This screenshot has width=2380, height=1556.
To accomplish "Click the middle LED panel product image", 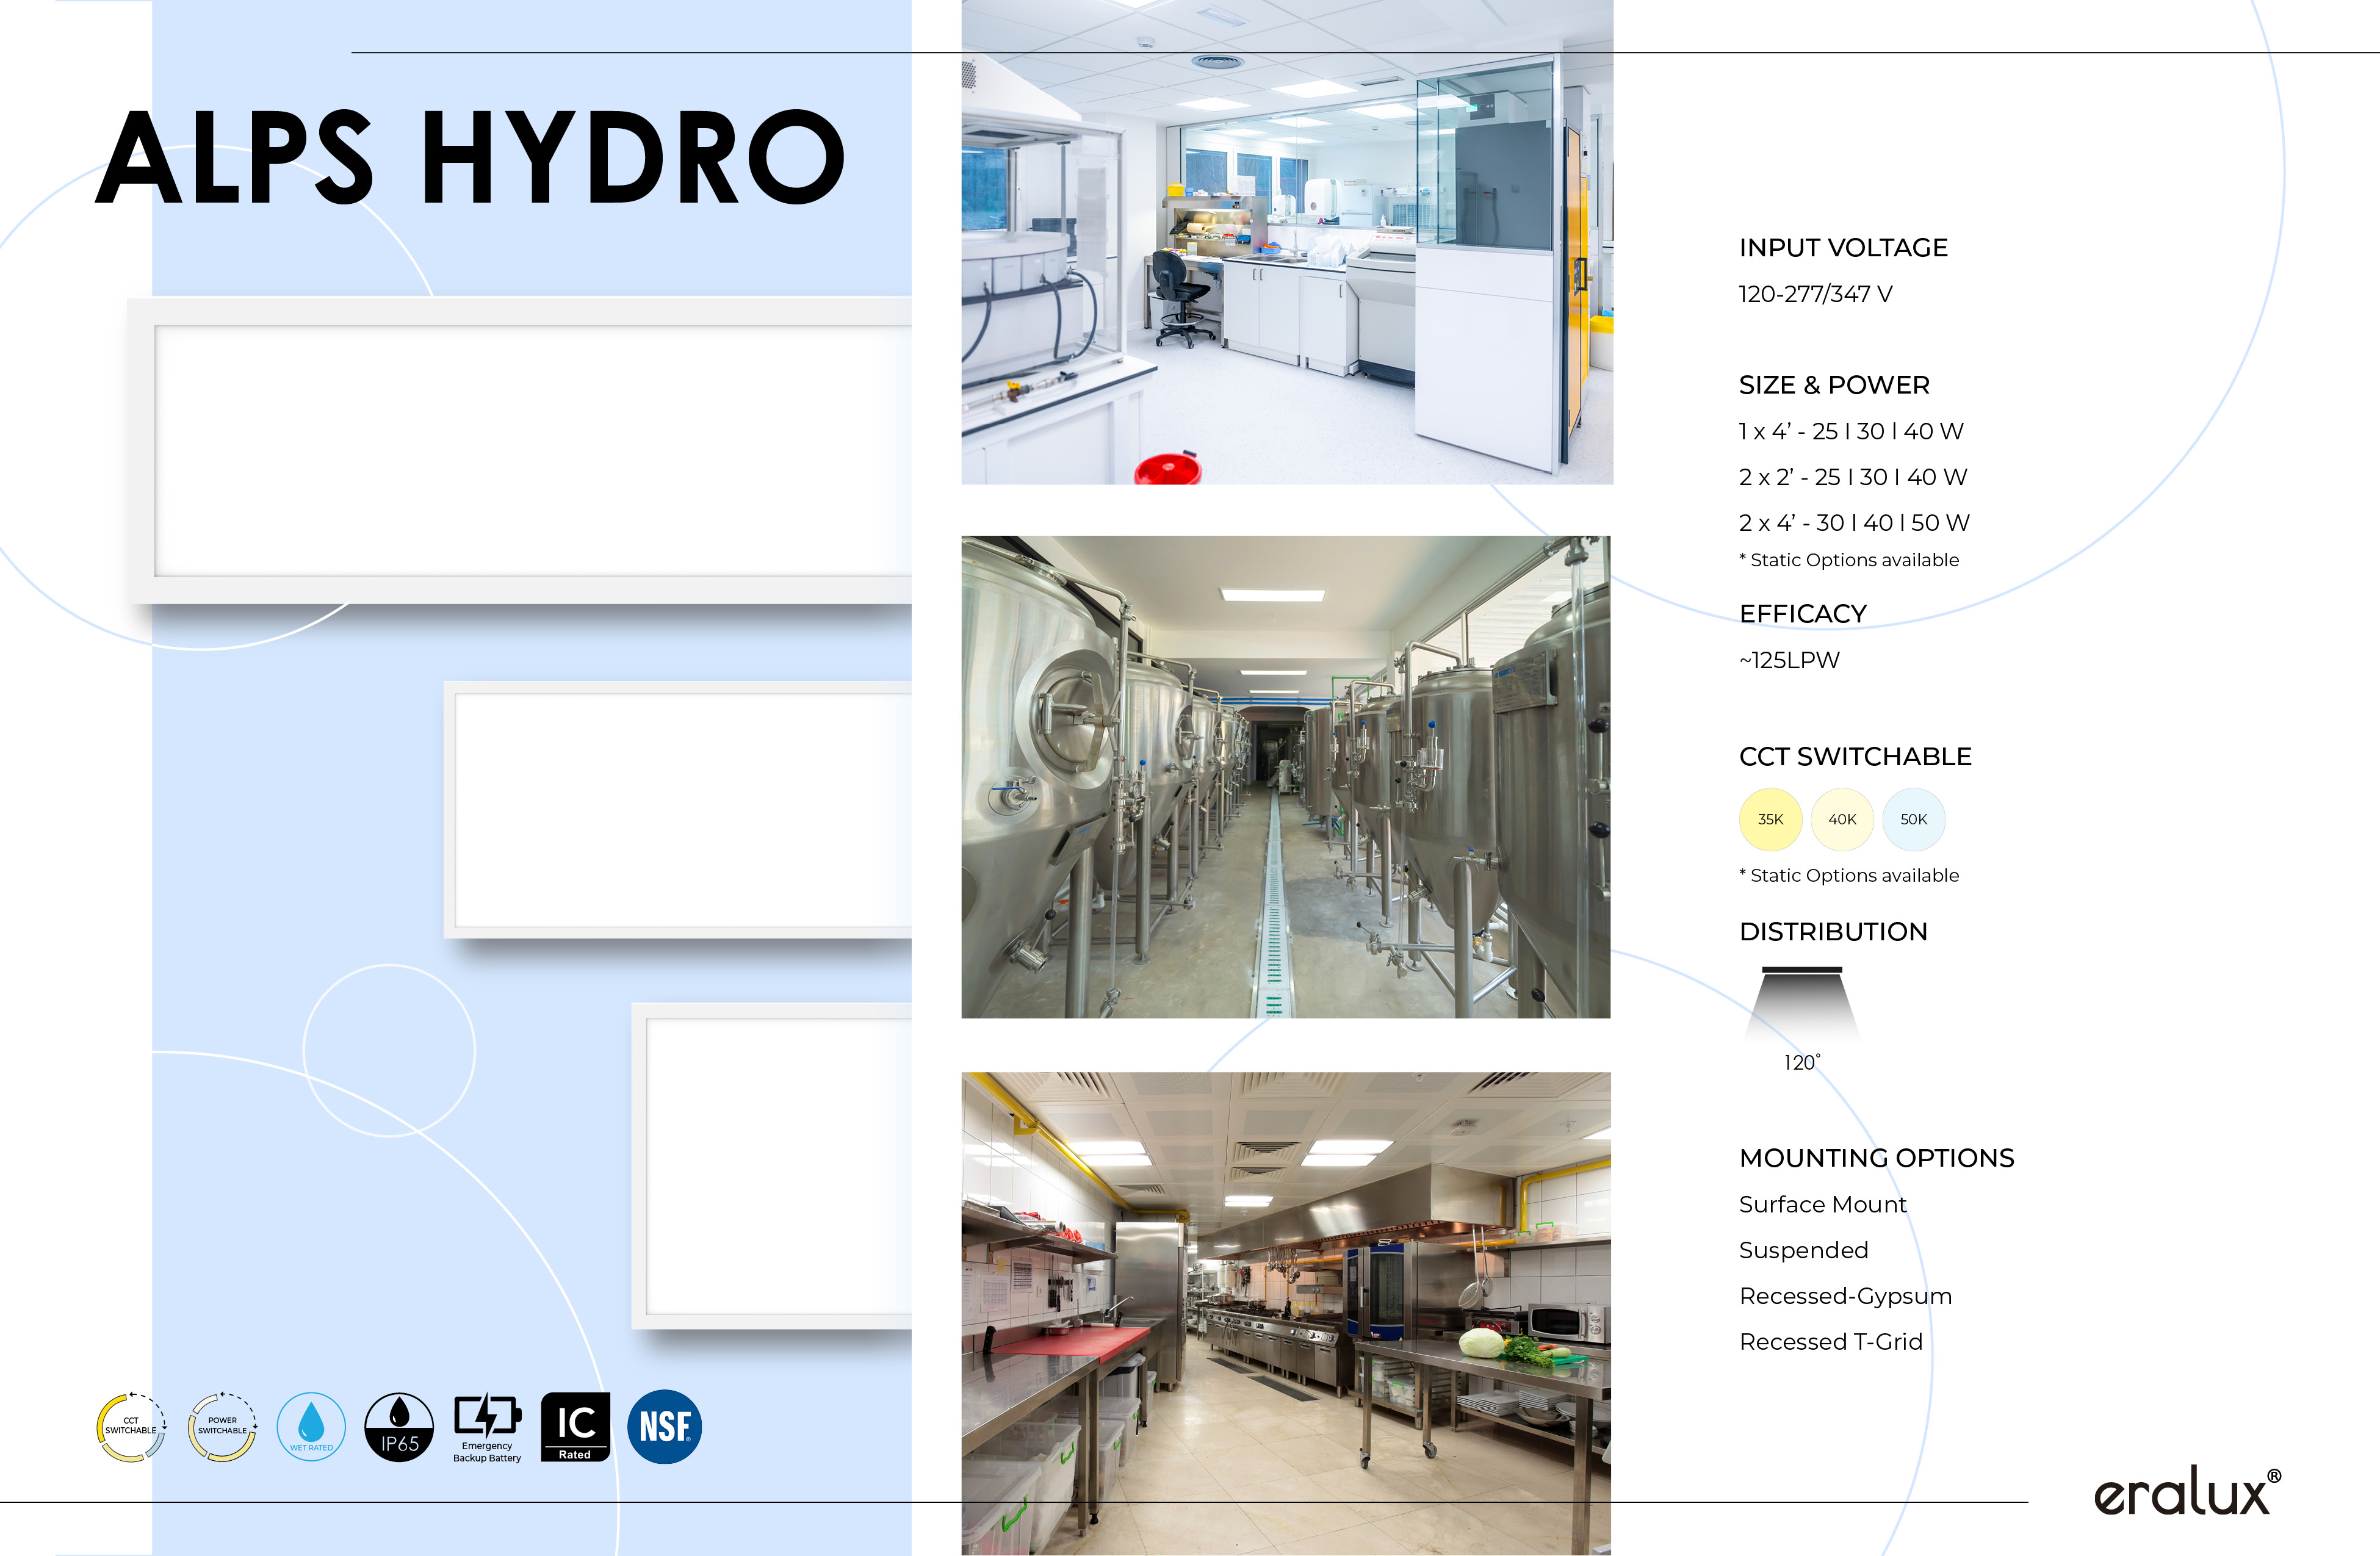I will pos(678,810).
